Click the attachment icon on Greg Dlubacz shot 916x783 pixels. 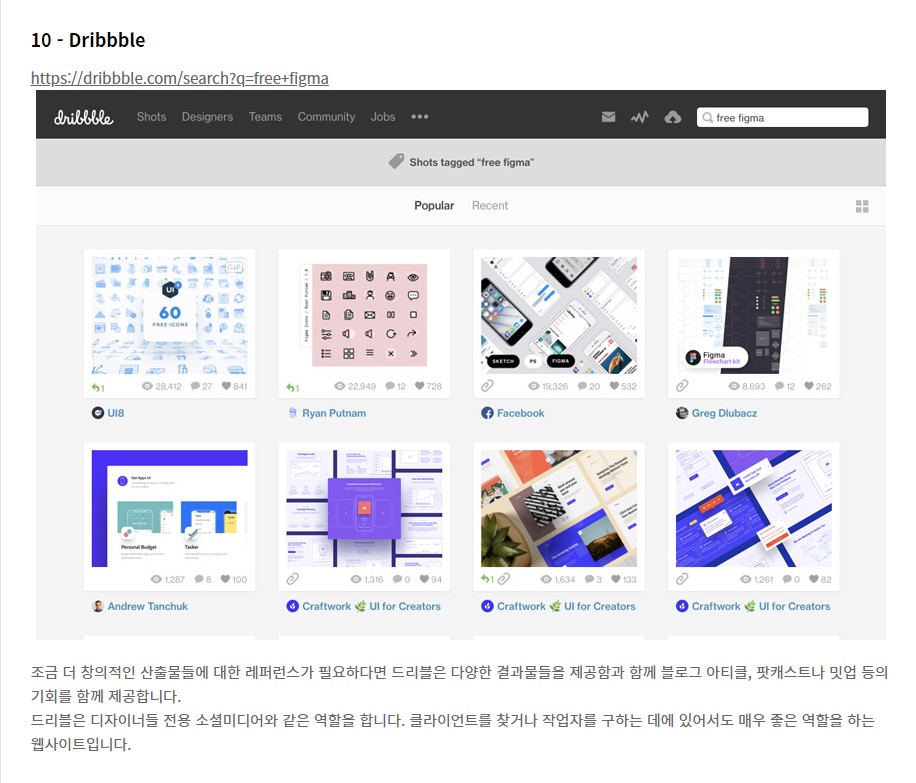point(682,386)
